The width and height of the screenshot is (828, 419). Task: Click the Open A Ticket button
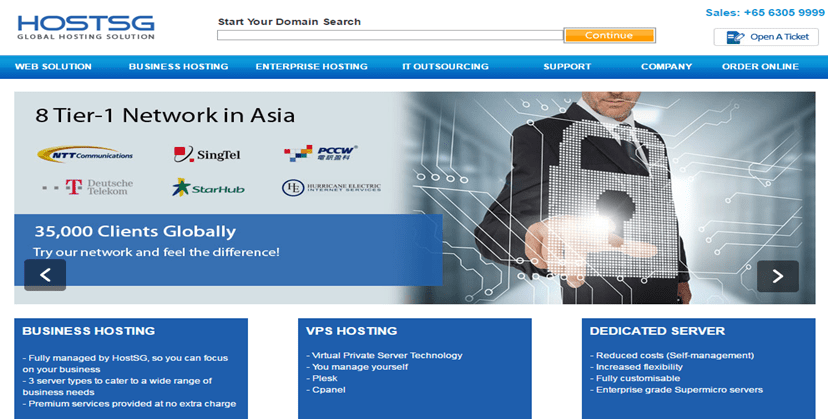pos(766,37)
